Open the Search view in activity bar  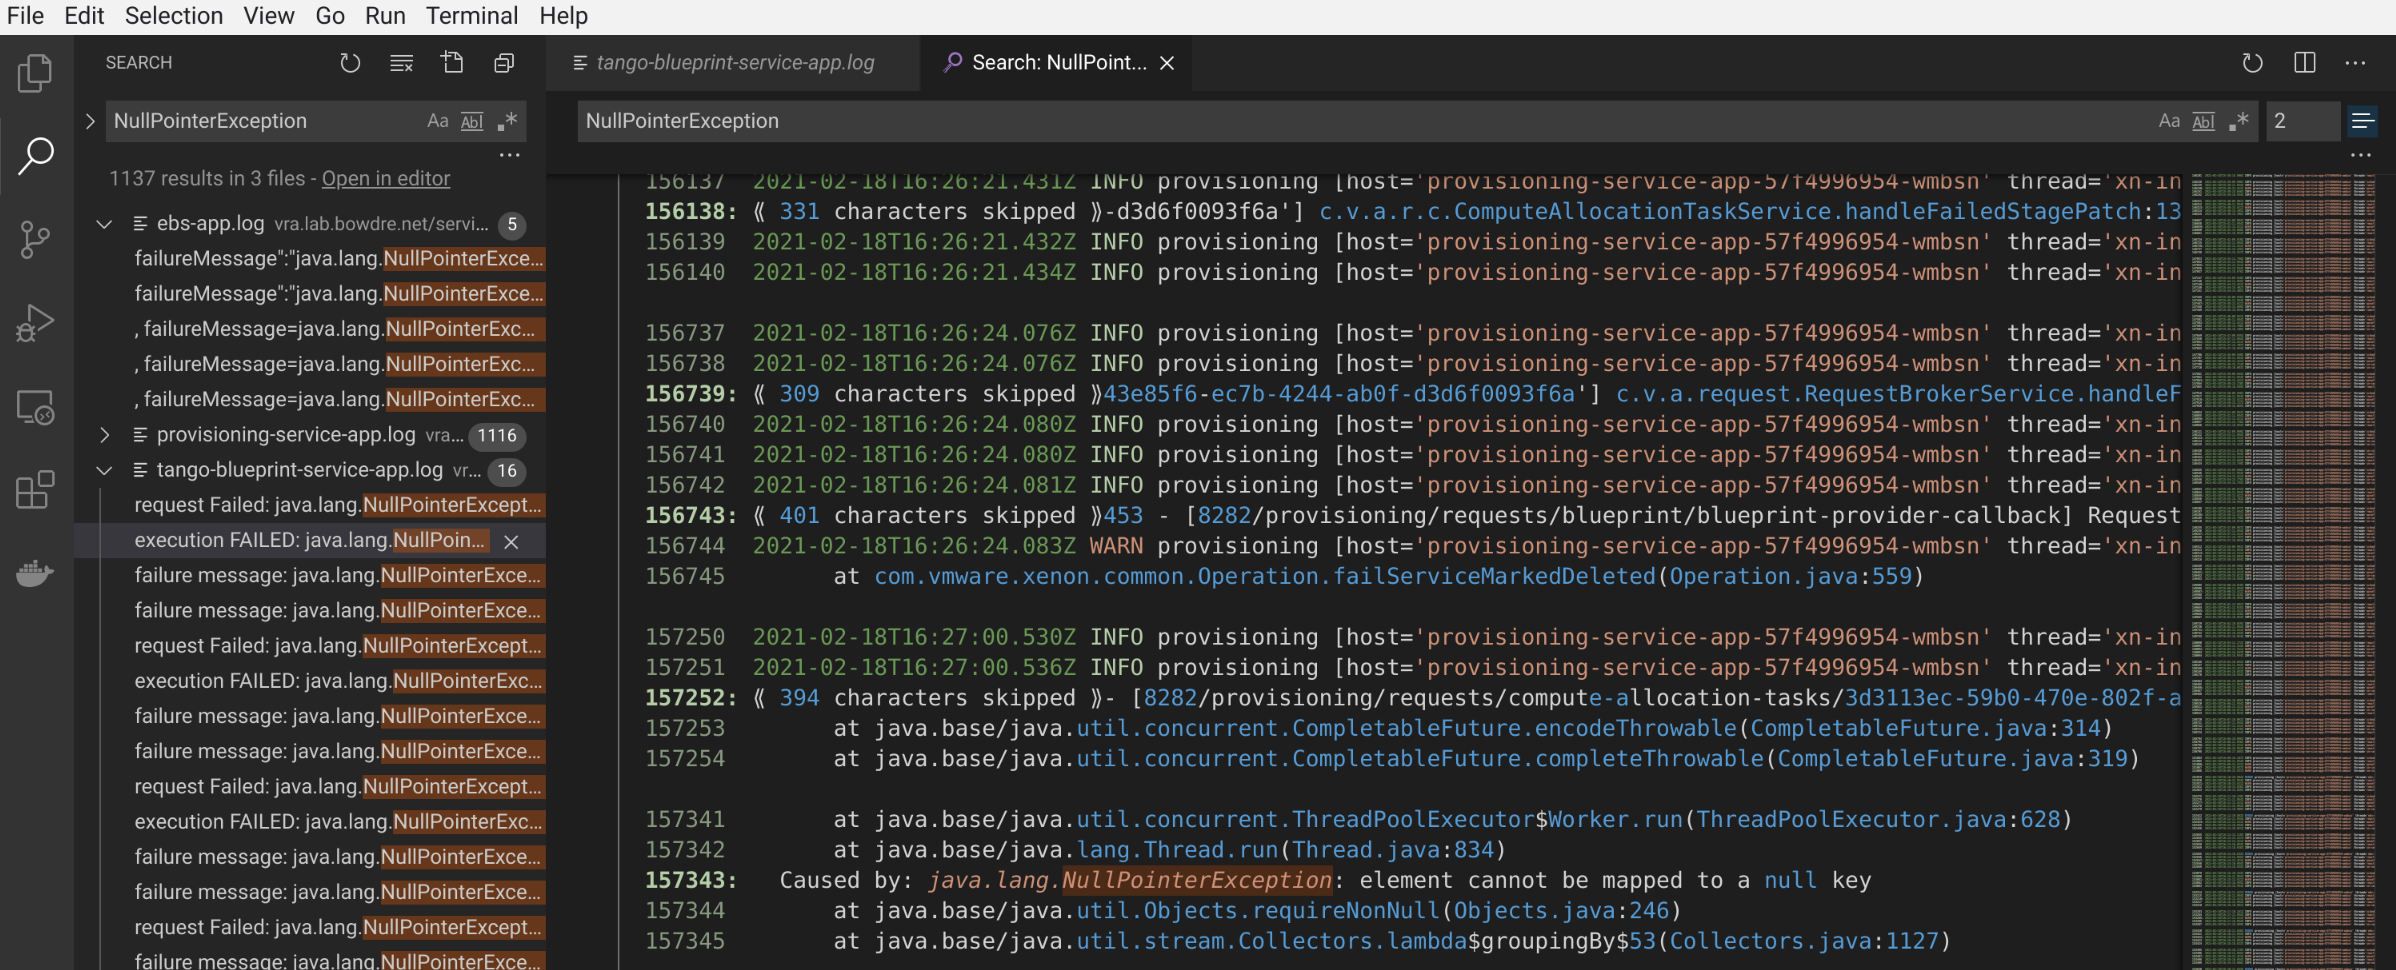[36, 156]
